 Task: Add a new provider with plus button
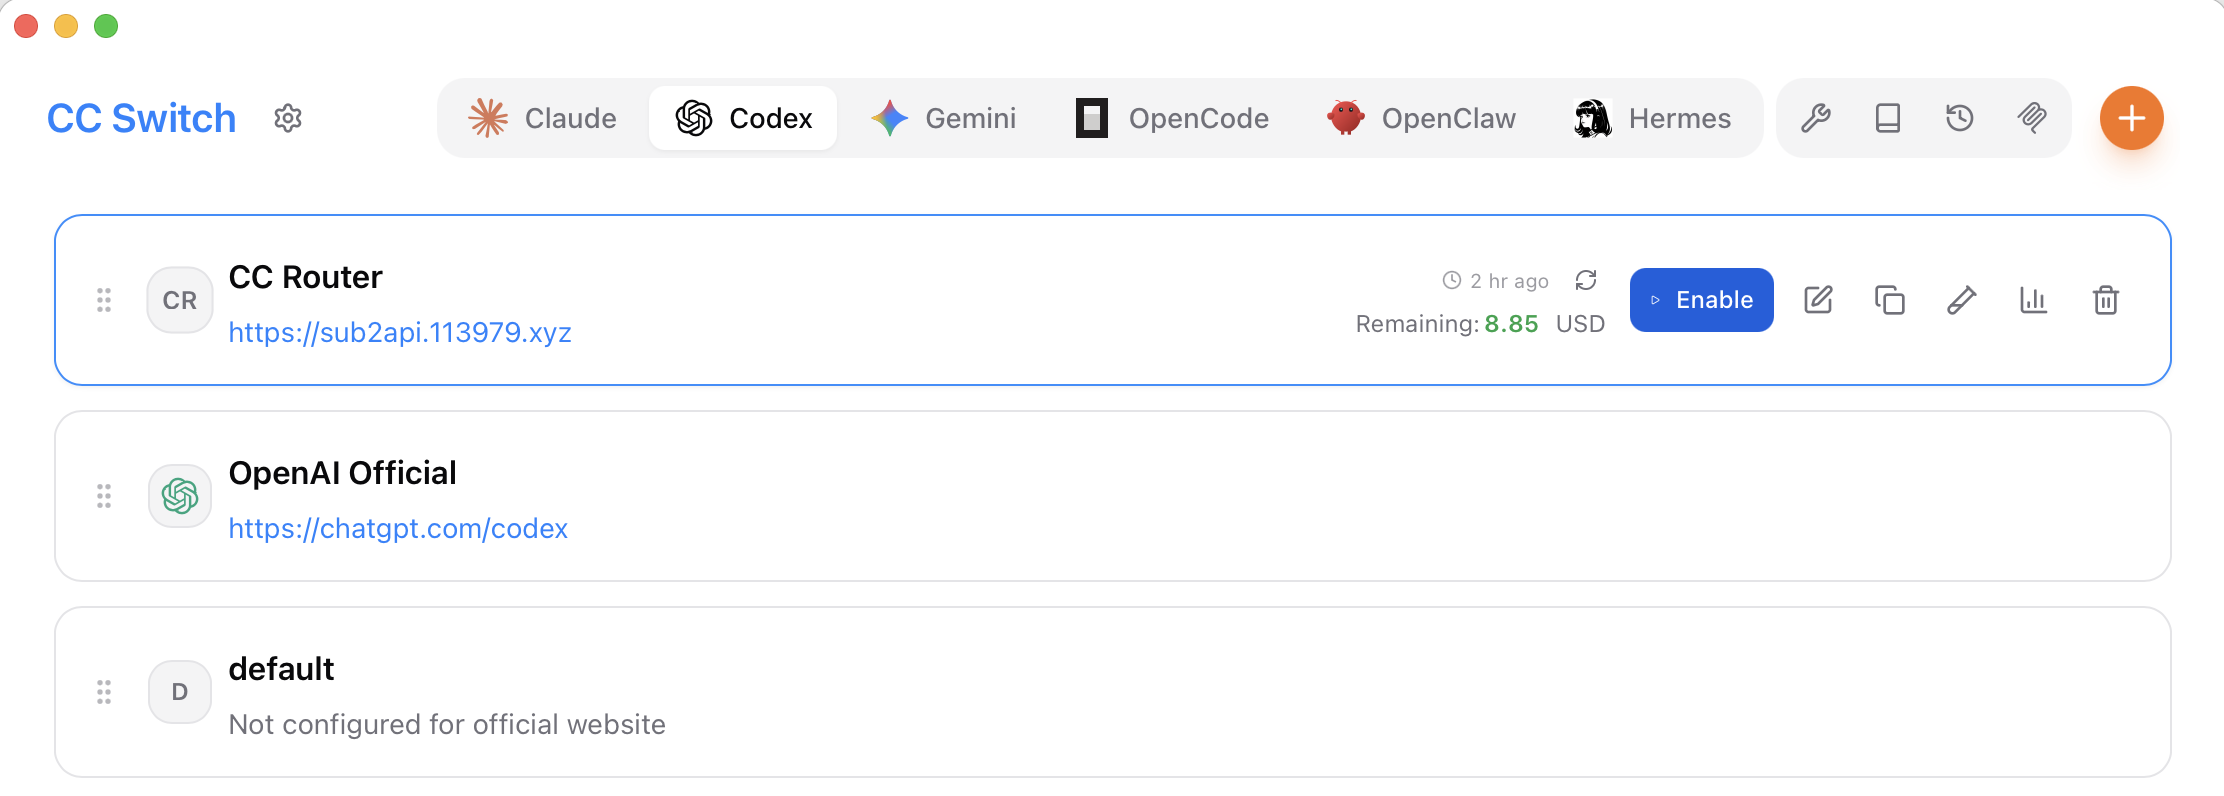(2132, 118)
